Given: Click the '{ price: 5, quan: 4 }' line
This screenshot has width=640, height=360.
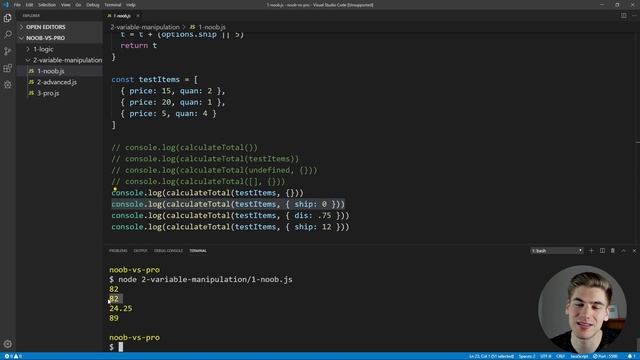Looking at the screenshot, I should [x=168, y=113].
